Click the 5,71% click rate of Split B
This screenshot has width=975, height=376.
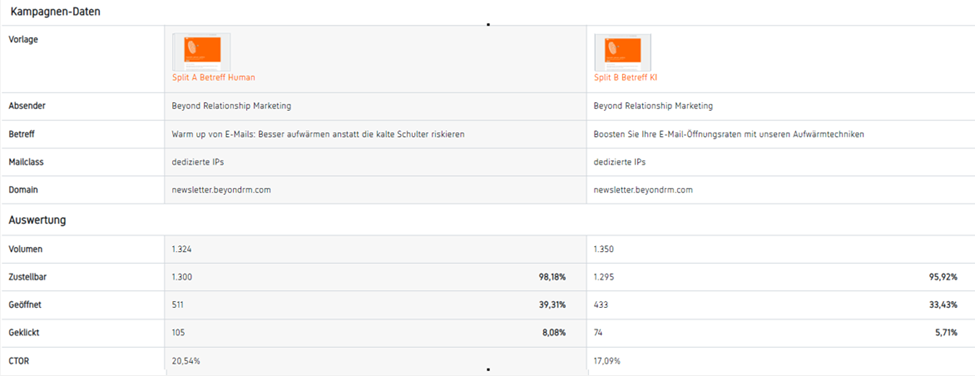tap(946, 333)
